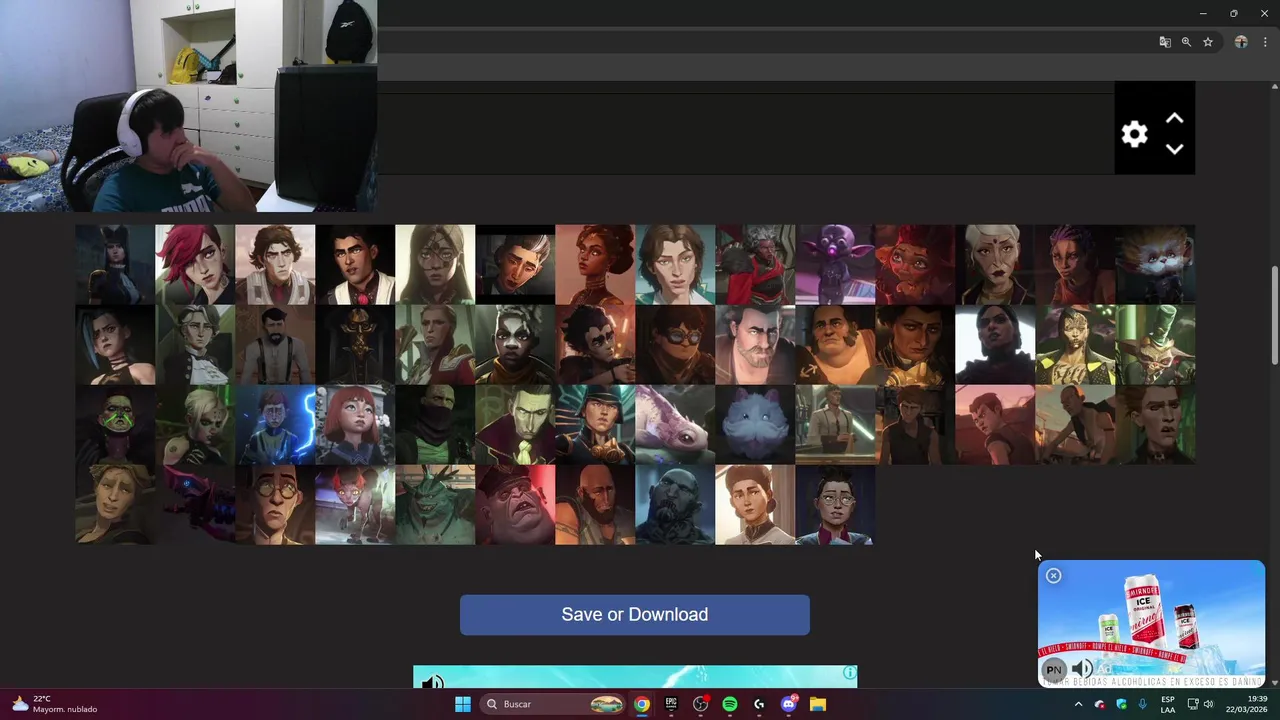Image resolution: width=1280 pixels, height=720 pixels.
Task: Select the character wearing goggles
Action: [675, 344]
